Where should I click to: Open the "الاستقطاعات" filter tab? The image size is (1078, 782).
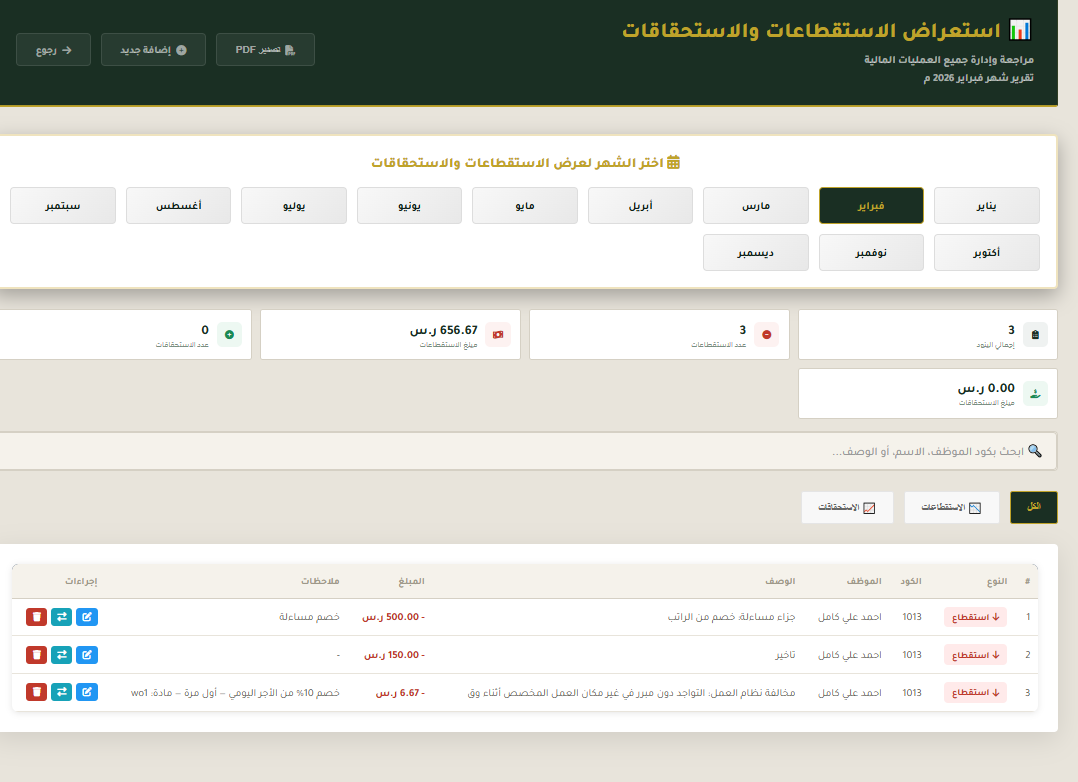(x=951, y=507)
